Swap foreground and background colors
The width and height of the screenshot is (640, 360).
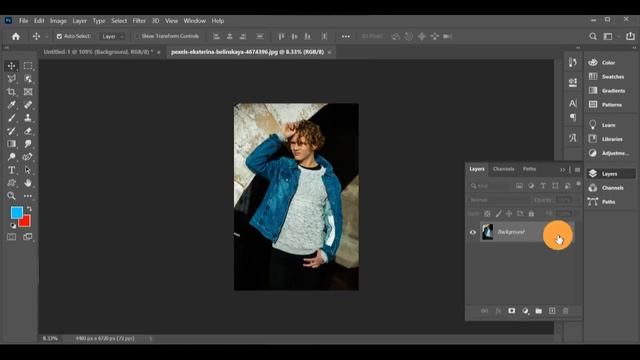(29, 209)
